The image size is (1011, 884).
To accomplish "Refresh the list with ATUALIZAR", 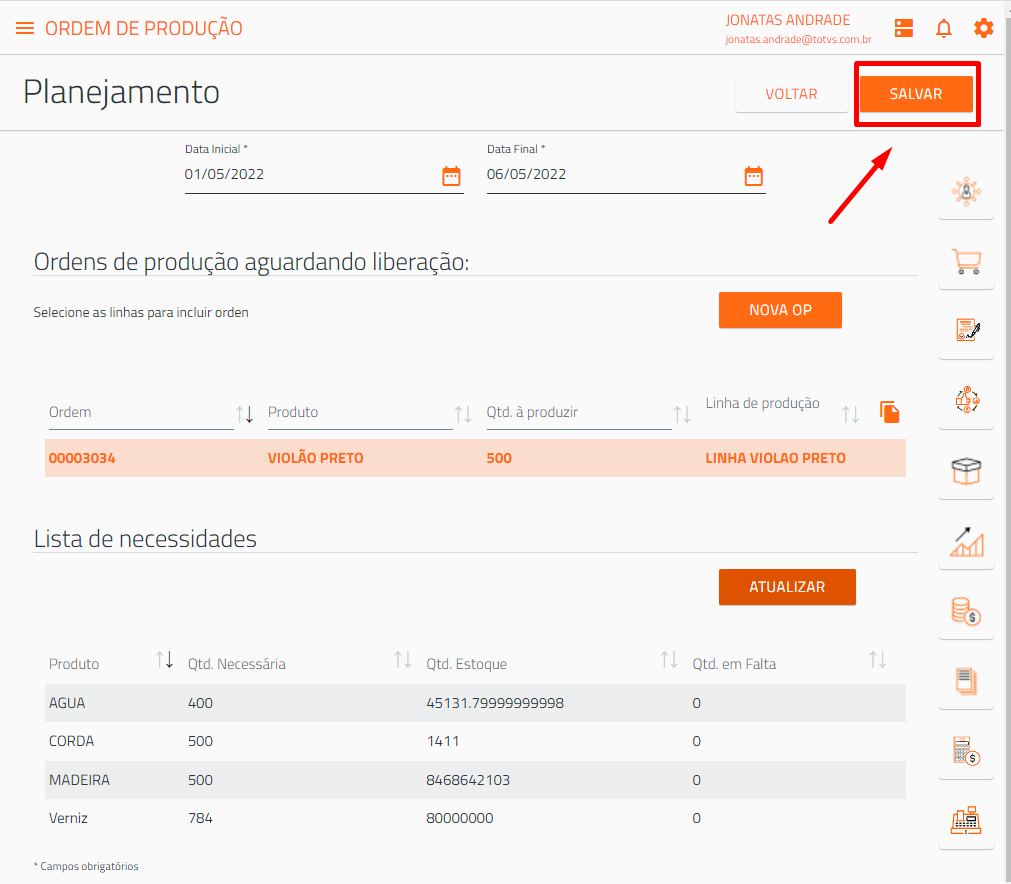I will [787, 587].
